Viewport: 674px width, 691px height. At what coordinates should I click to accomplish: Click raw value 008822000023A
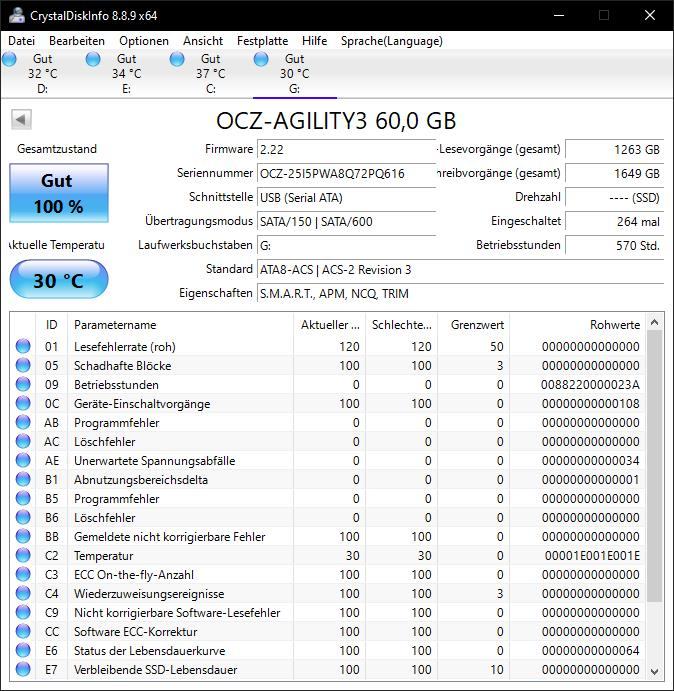point(590,385)
